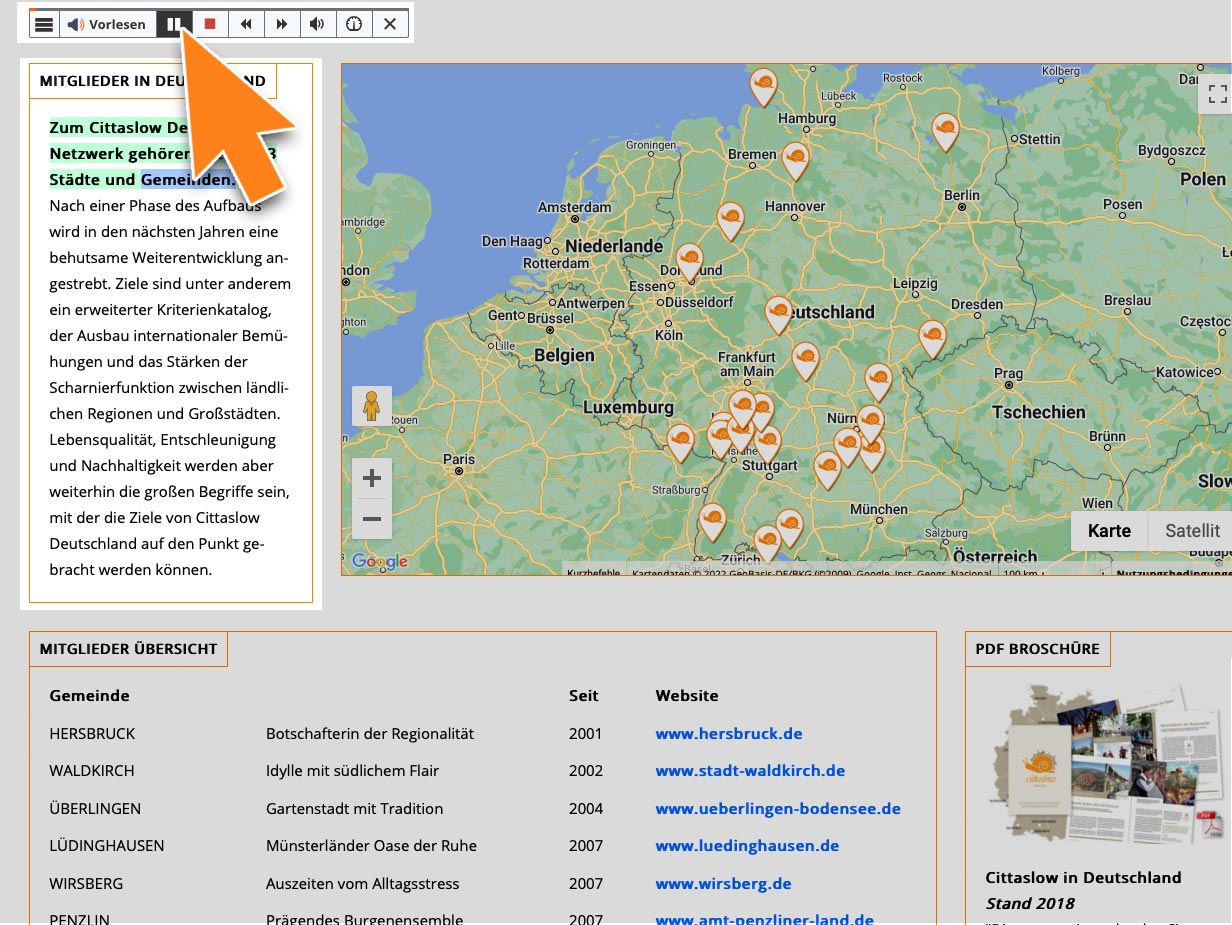The image size is (1232, 925).
Task: Open the player volume control
Action: [x=317, y=24]
